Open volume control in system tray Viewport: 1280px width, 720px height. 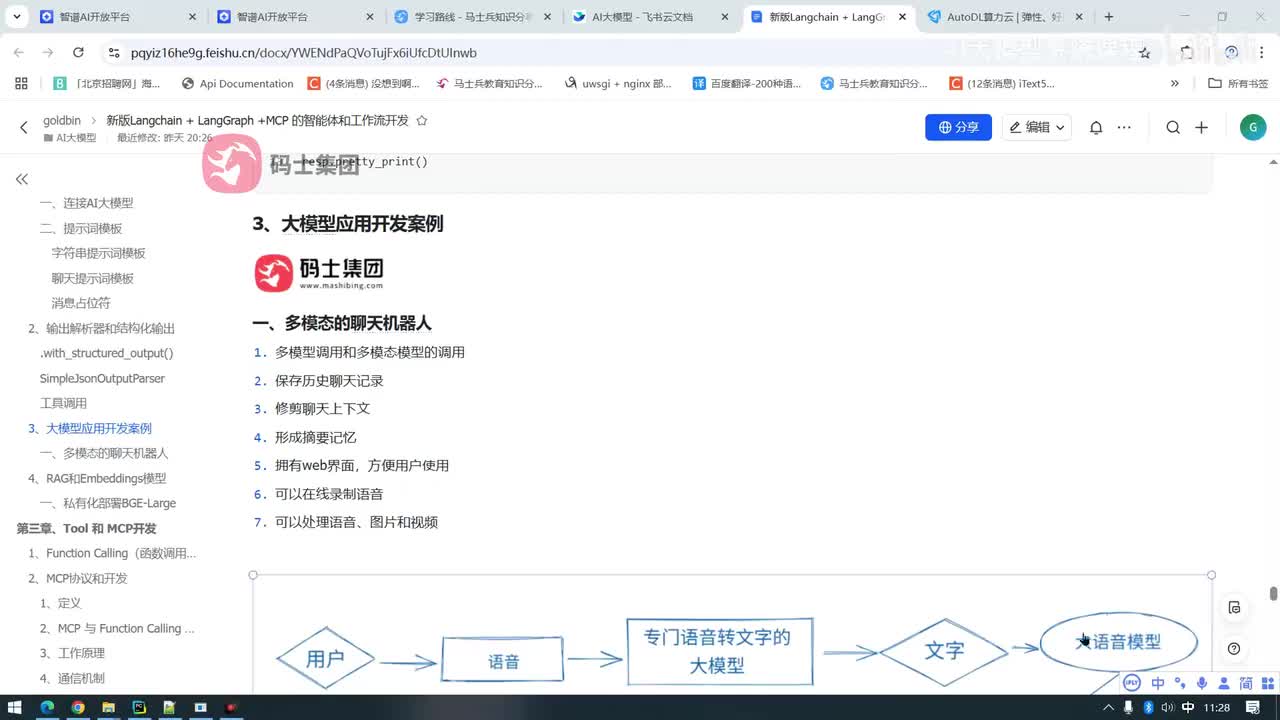click(1167, 707)
